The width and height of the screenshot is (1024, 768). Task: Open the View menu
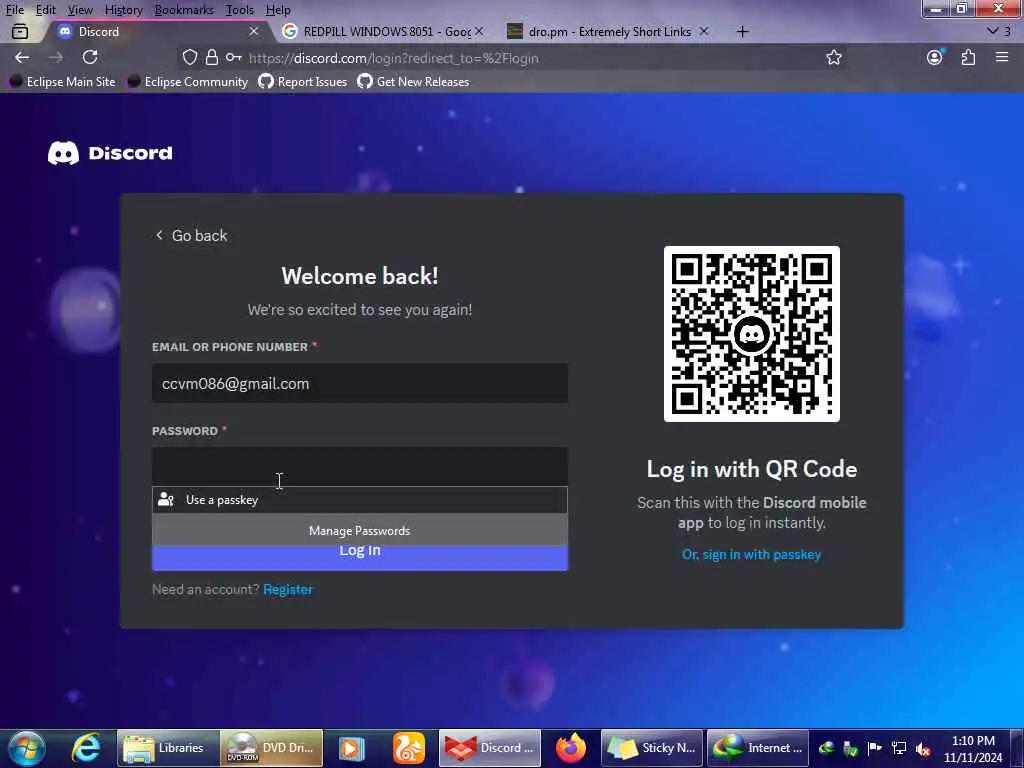(x=80, y=10)
